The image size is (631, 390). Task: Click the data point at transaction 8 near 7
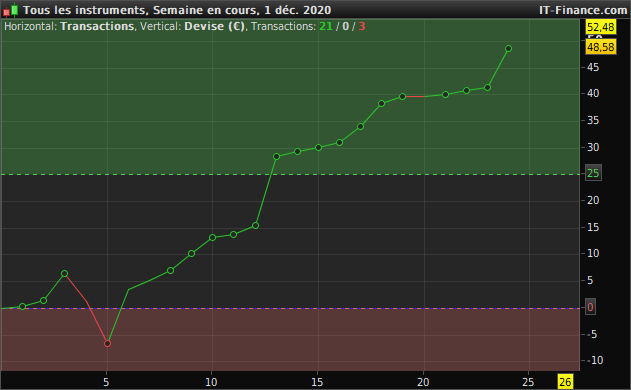coord(170,270)
